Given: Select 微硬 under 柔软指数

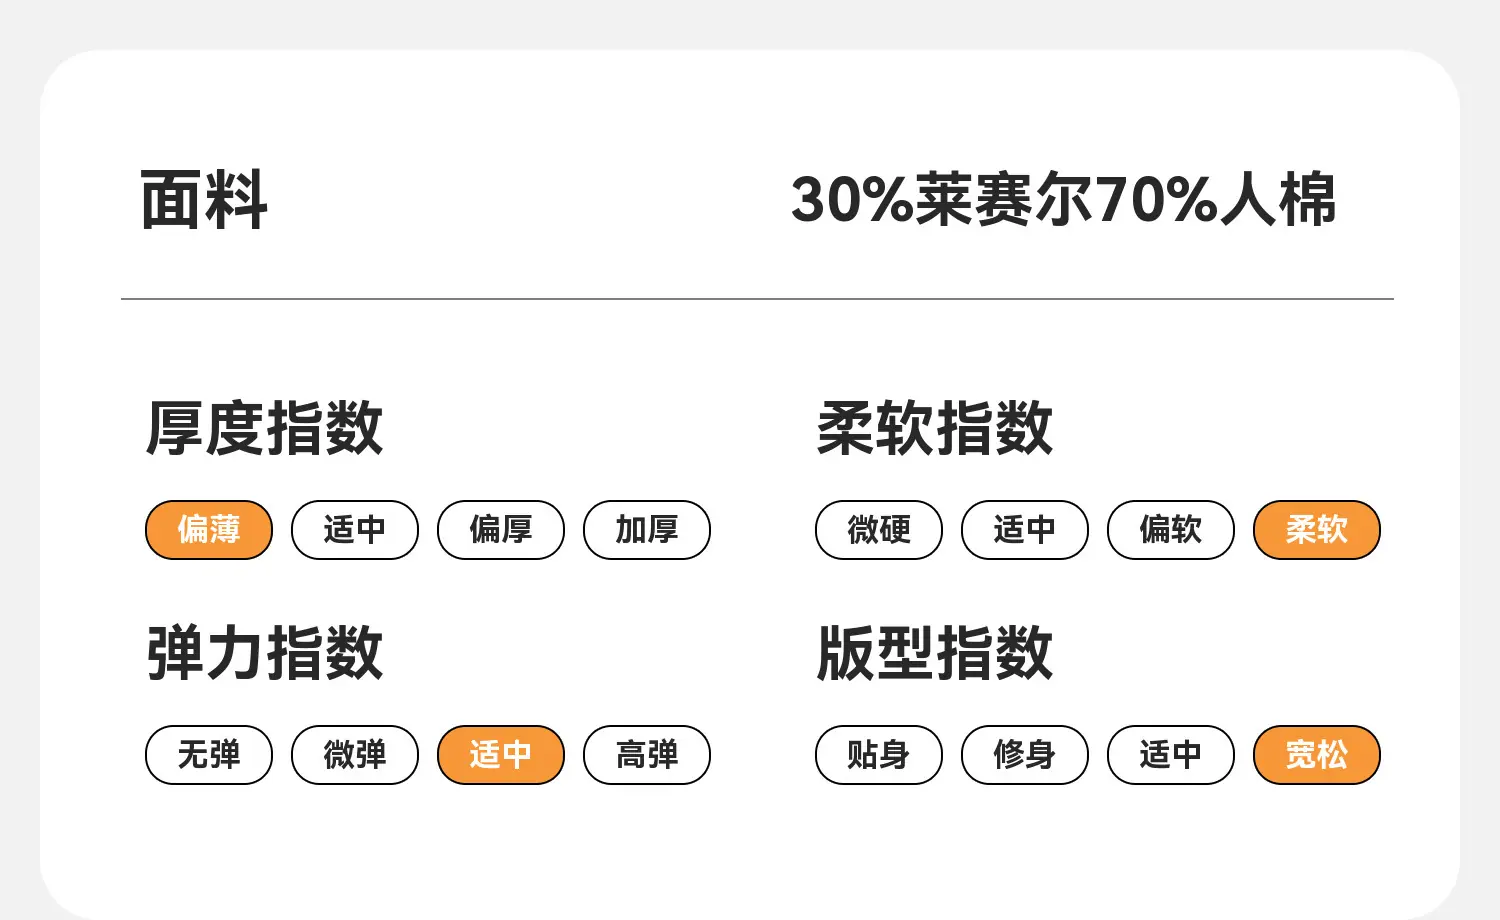Looking at the screenshot, I should (x=879, y=530).
